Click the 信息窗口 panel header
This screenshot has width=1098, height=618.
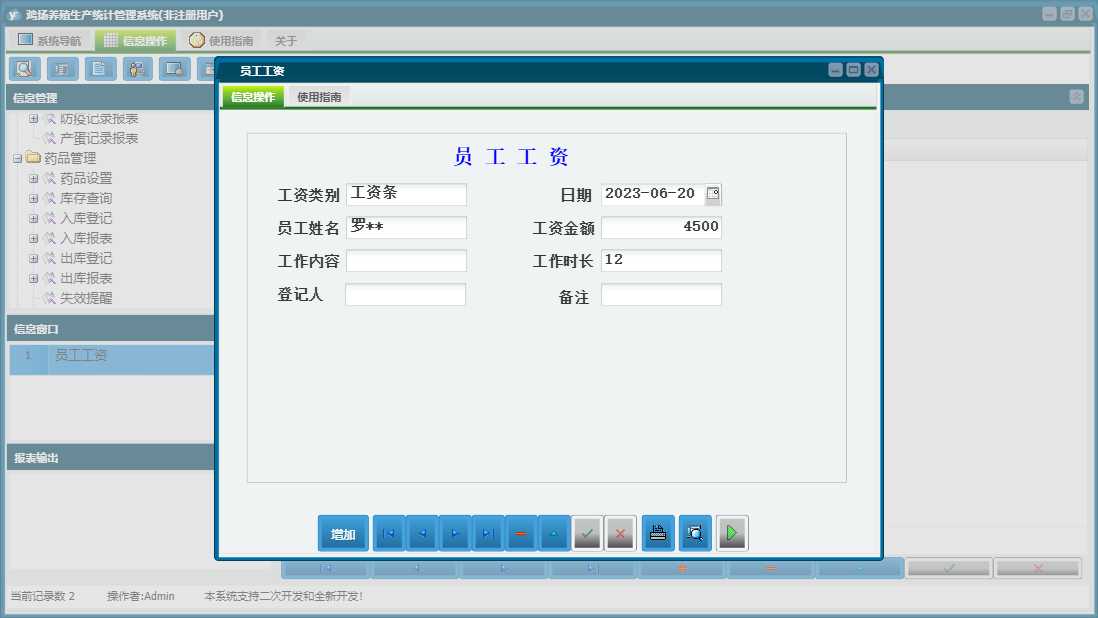pos(111,329)
